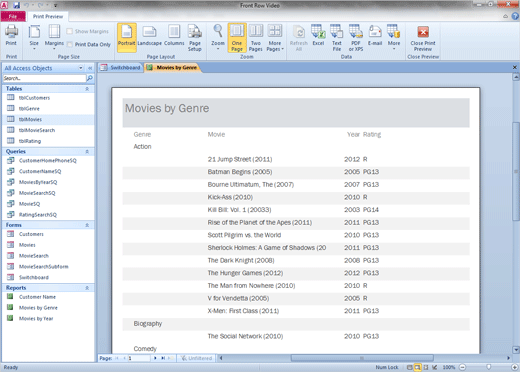Click the ribbon Help icon
520x372 pixels.
pyautogui.click(x=515, y=16)
